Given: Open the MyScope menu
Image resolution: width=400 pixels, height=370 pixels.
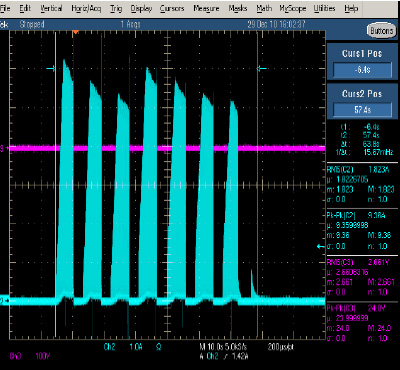Looking at the screenshot, I should [292, 9].
